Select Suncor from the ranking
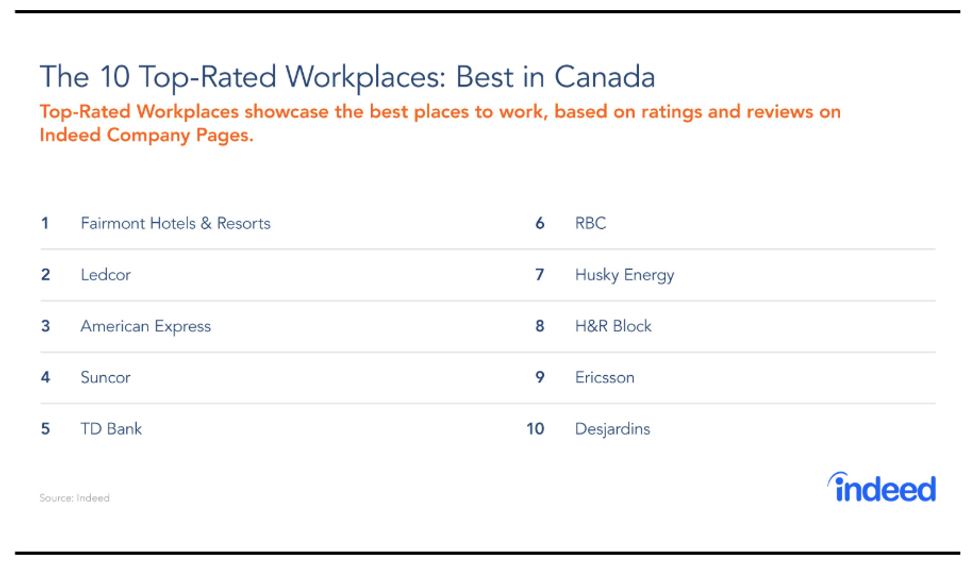The width and height of the screenshot is (980, 565). click(x=105, y=378)
